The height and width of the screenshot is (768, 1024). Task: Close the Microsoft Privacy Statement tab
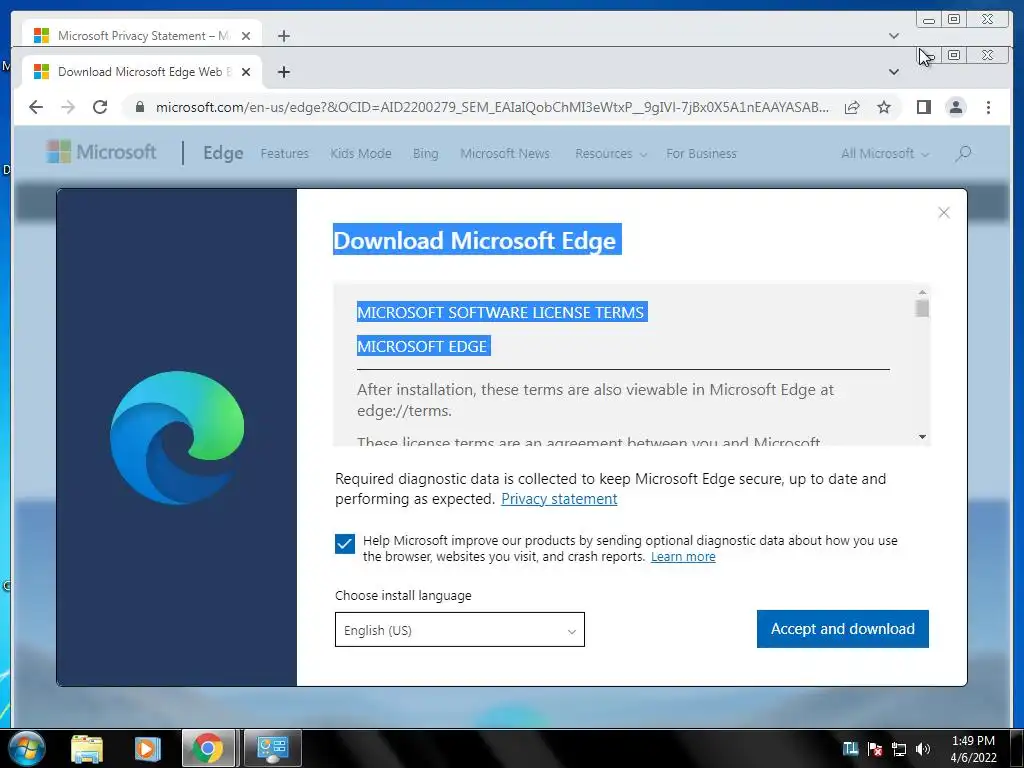(x=246, y=36)
